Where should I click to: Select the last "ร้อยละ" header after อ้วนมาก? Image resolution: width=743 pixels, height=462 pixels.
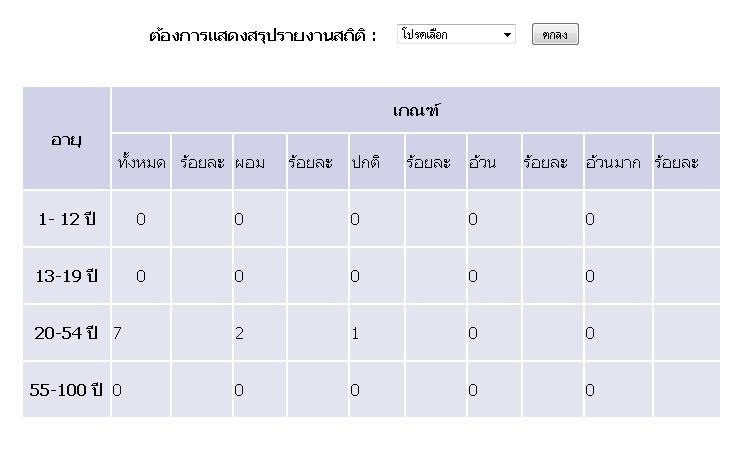click(x=676, y=162)
